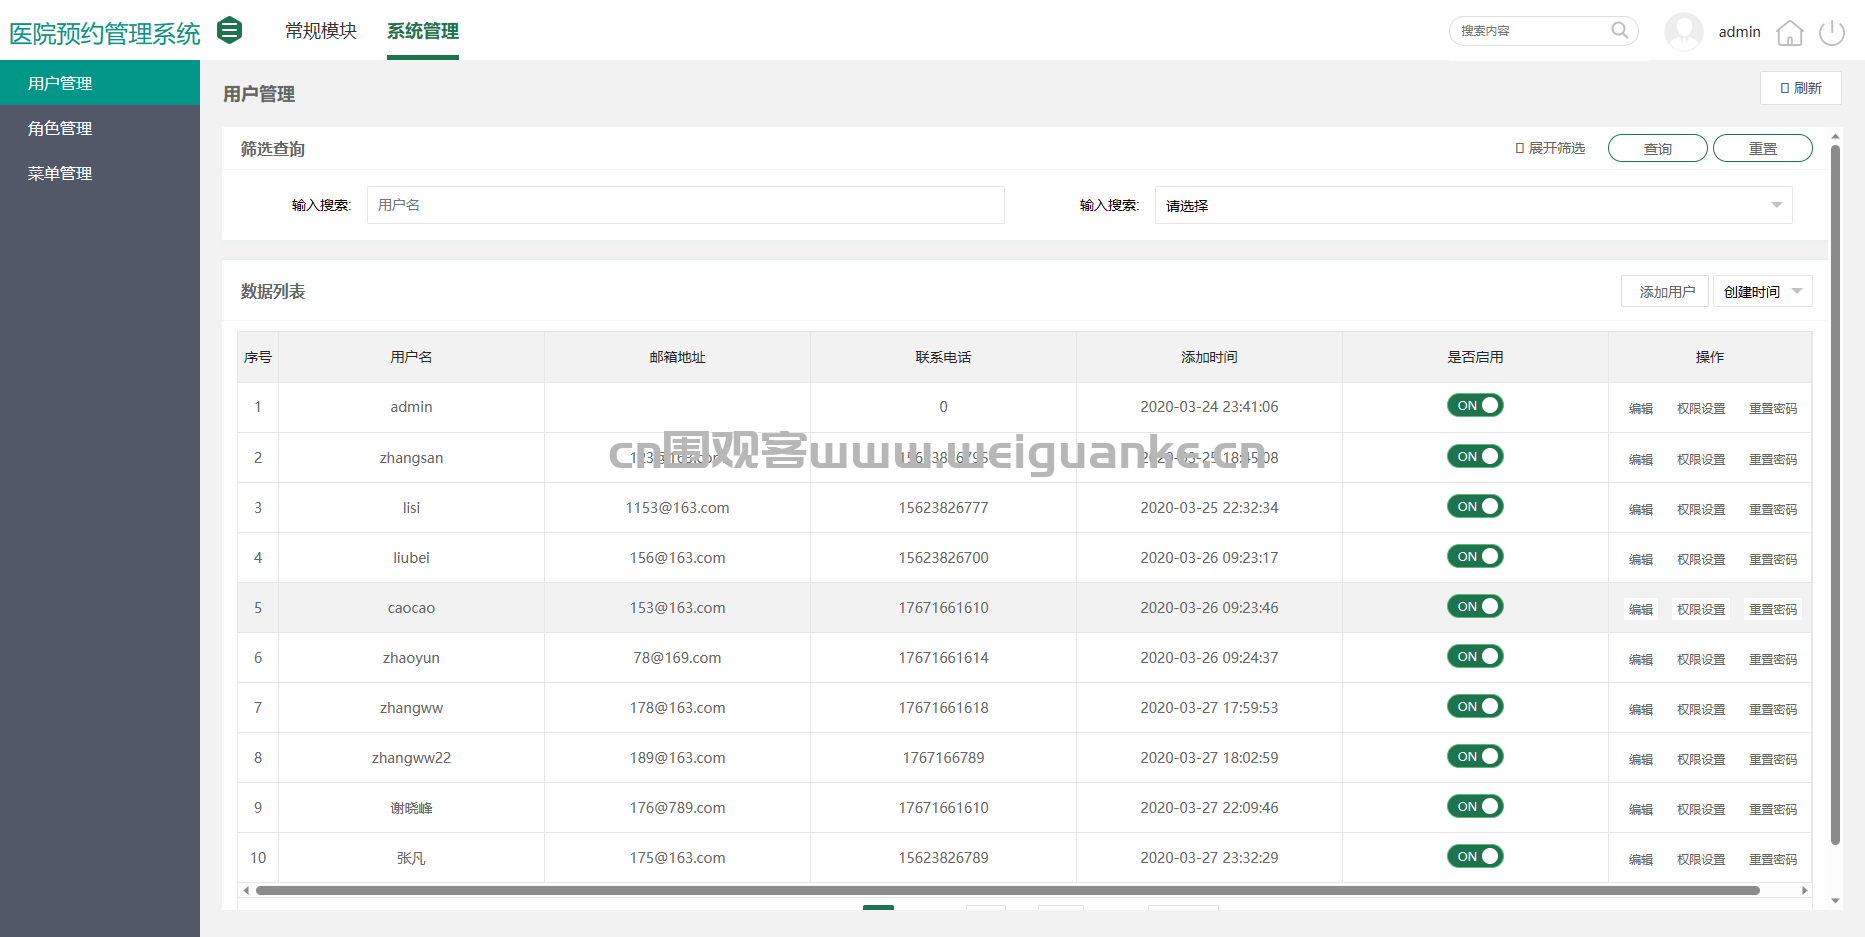Click the 查询 query button
This screenshot has height=937, width=1865.
pyautogui.click(x=1657, y=148)
